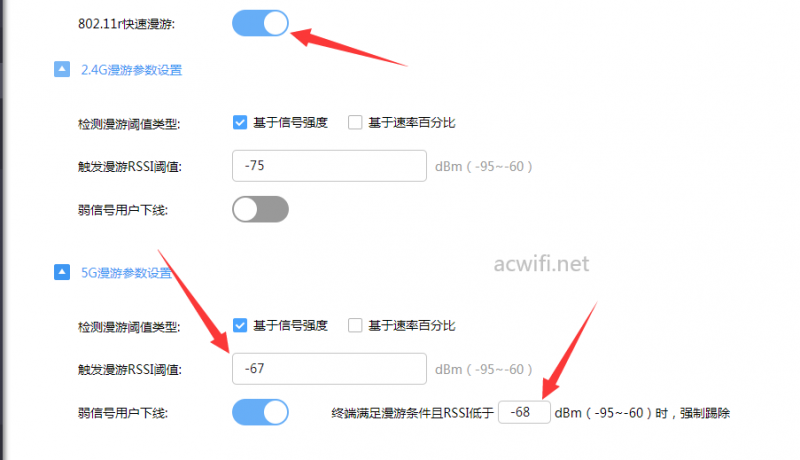
Task: Uncheck 基于信号强度 in the 5G section
Action: pos(240,325)
